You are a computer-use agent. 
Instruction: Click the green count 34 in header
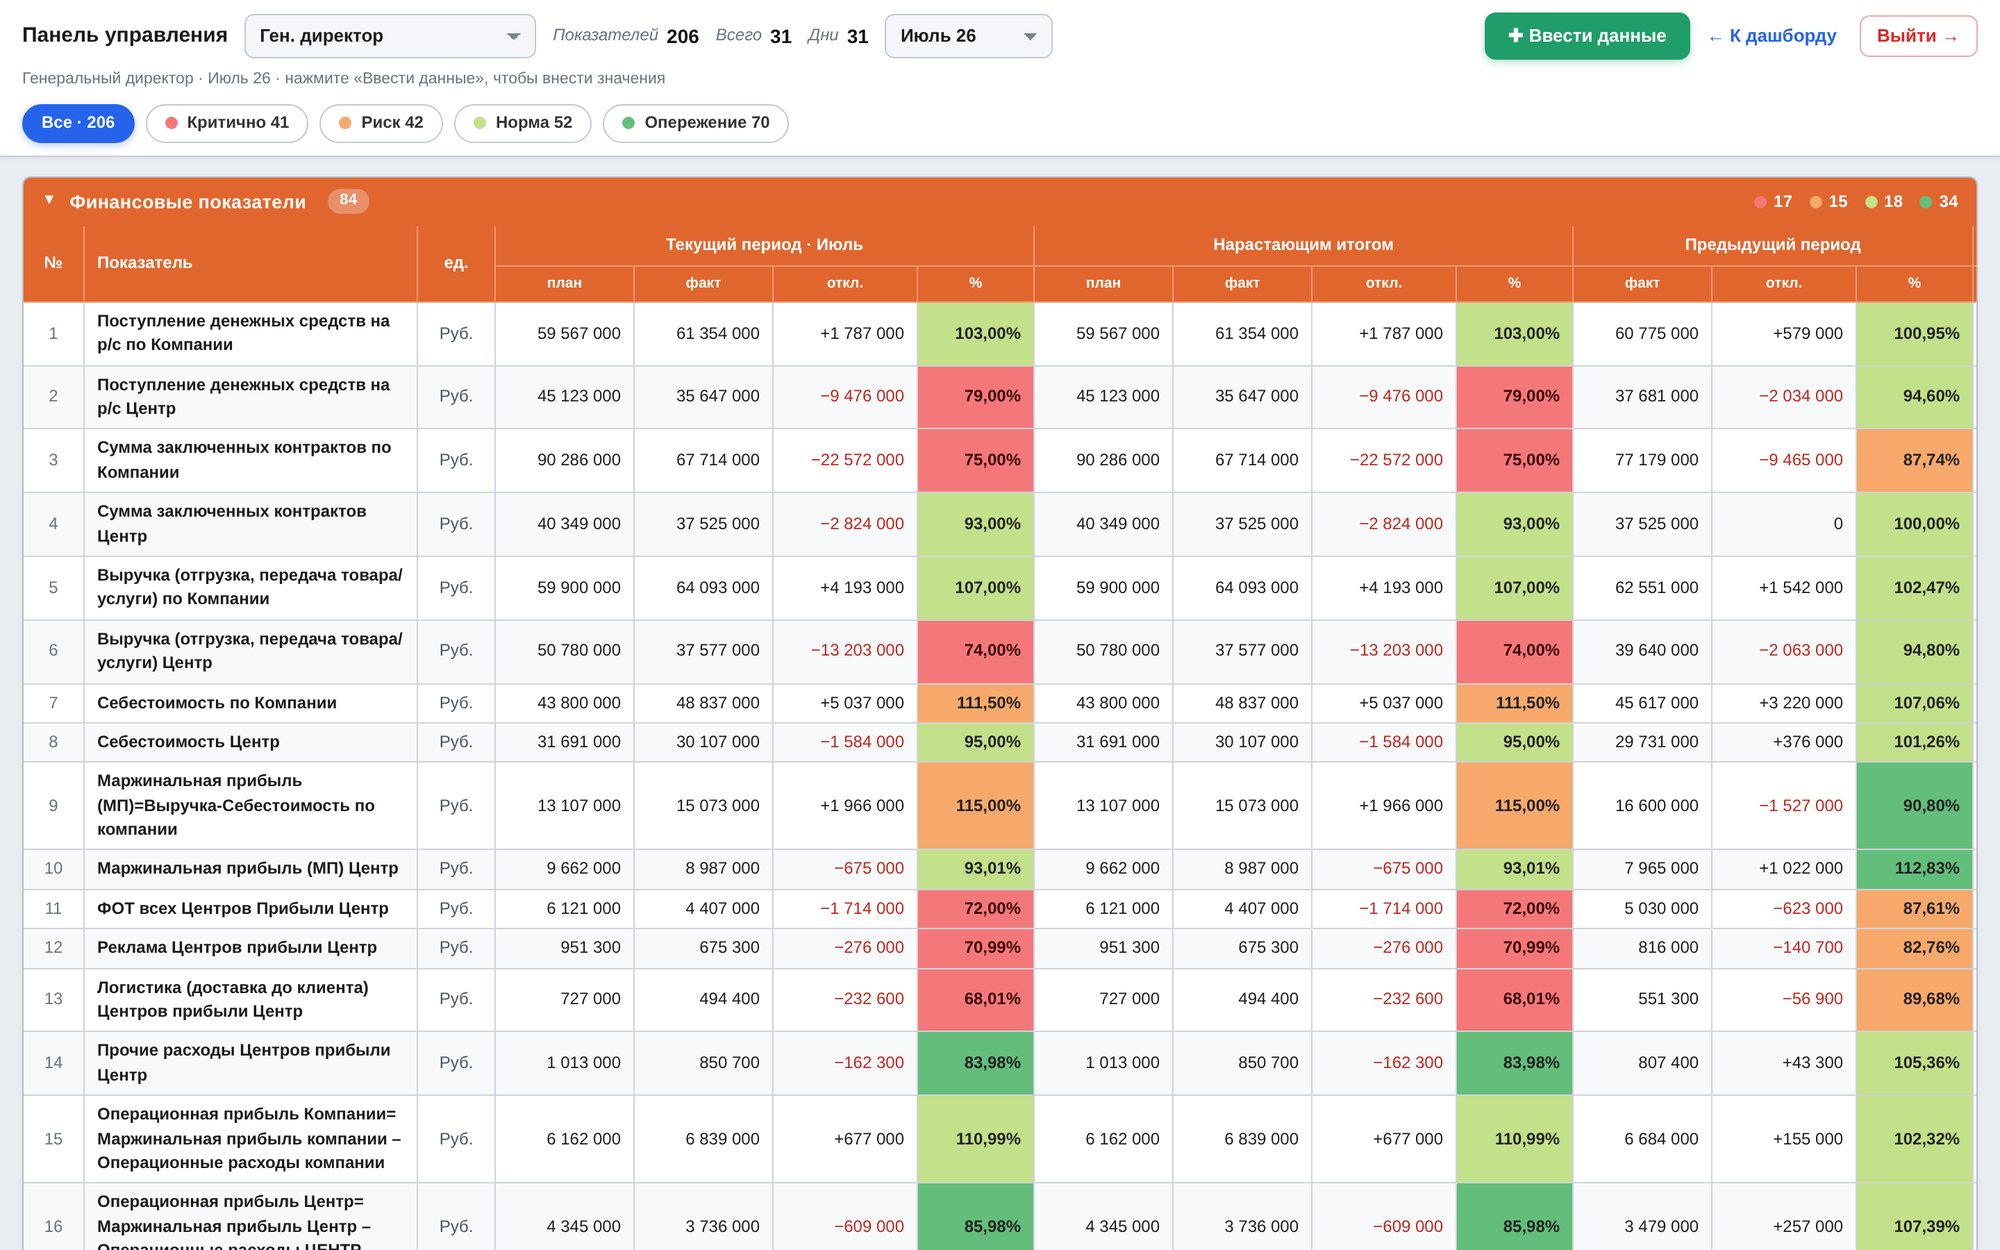(1939, 201)
